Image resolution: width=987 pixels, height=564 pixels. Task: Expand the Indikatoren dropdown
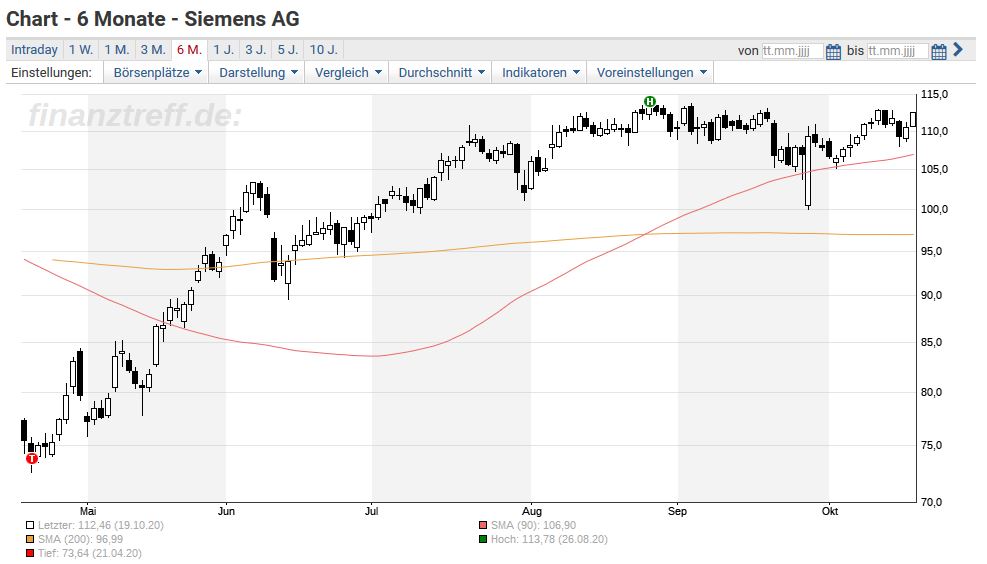coord(539,72)
